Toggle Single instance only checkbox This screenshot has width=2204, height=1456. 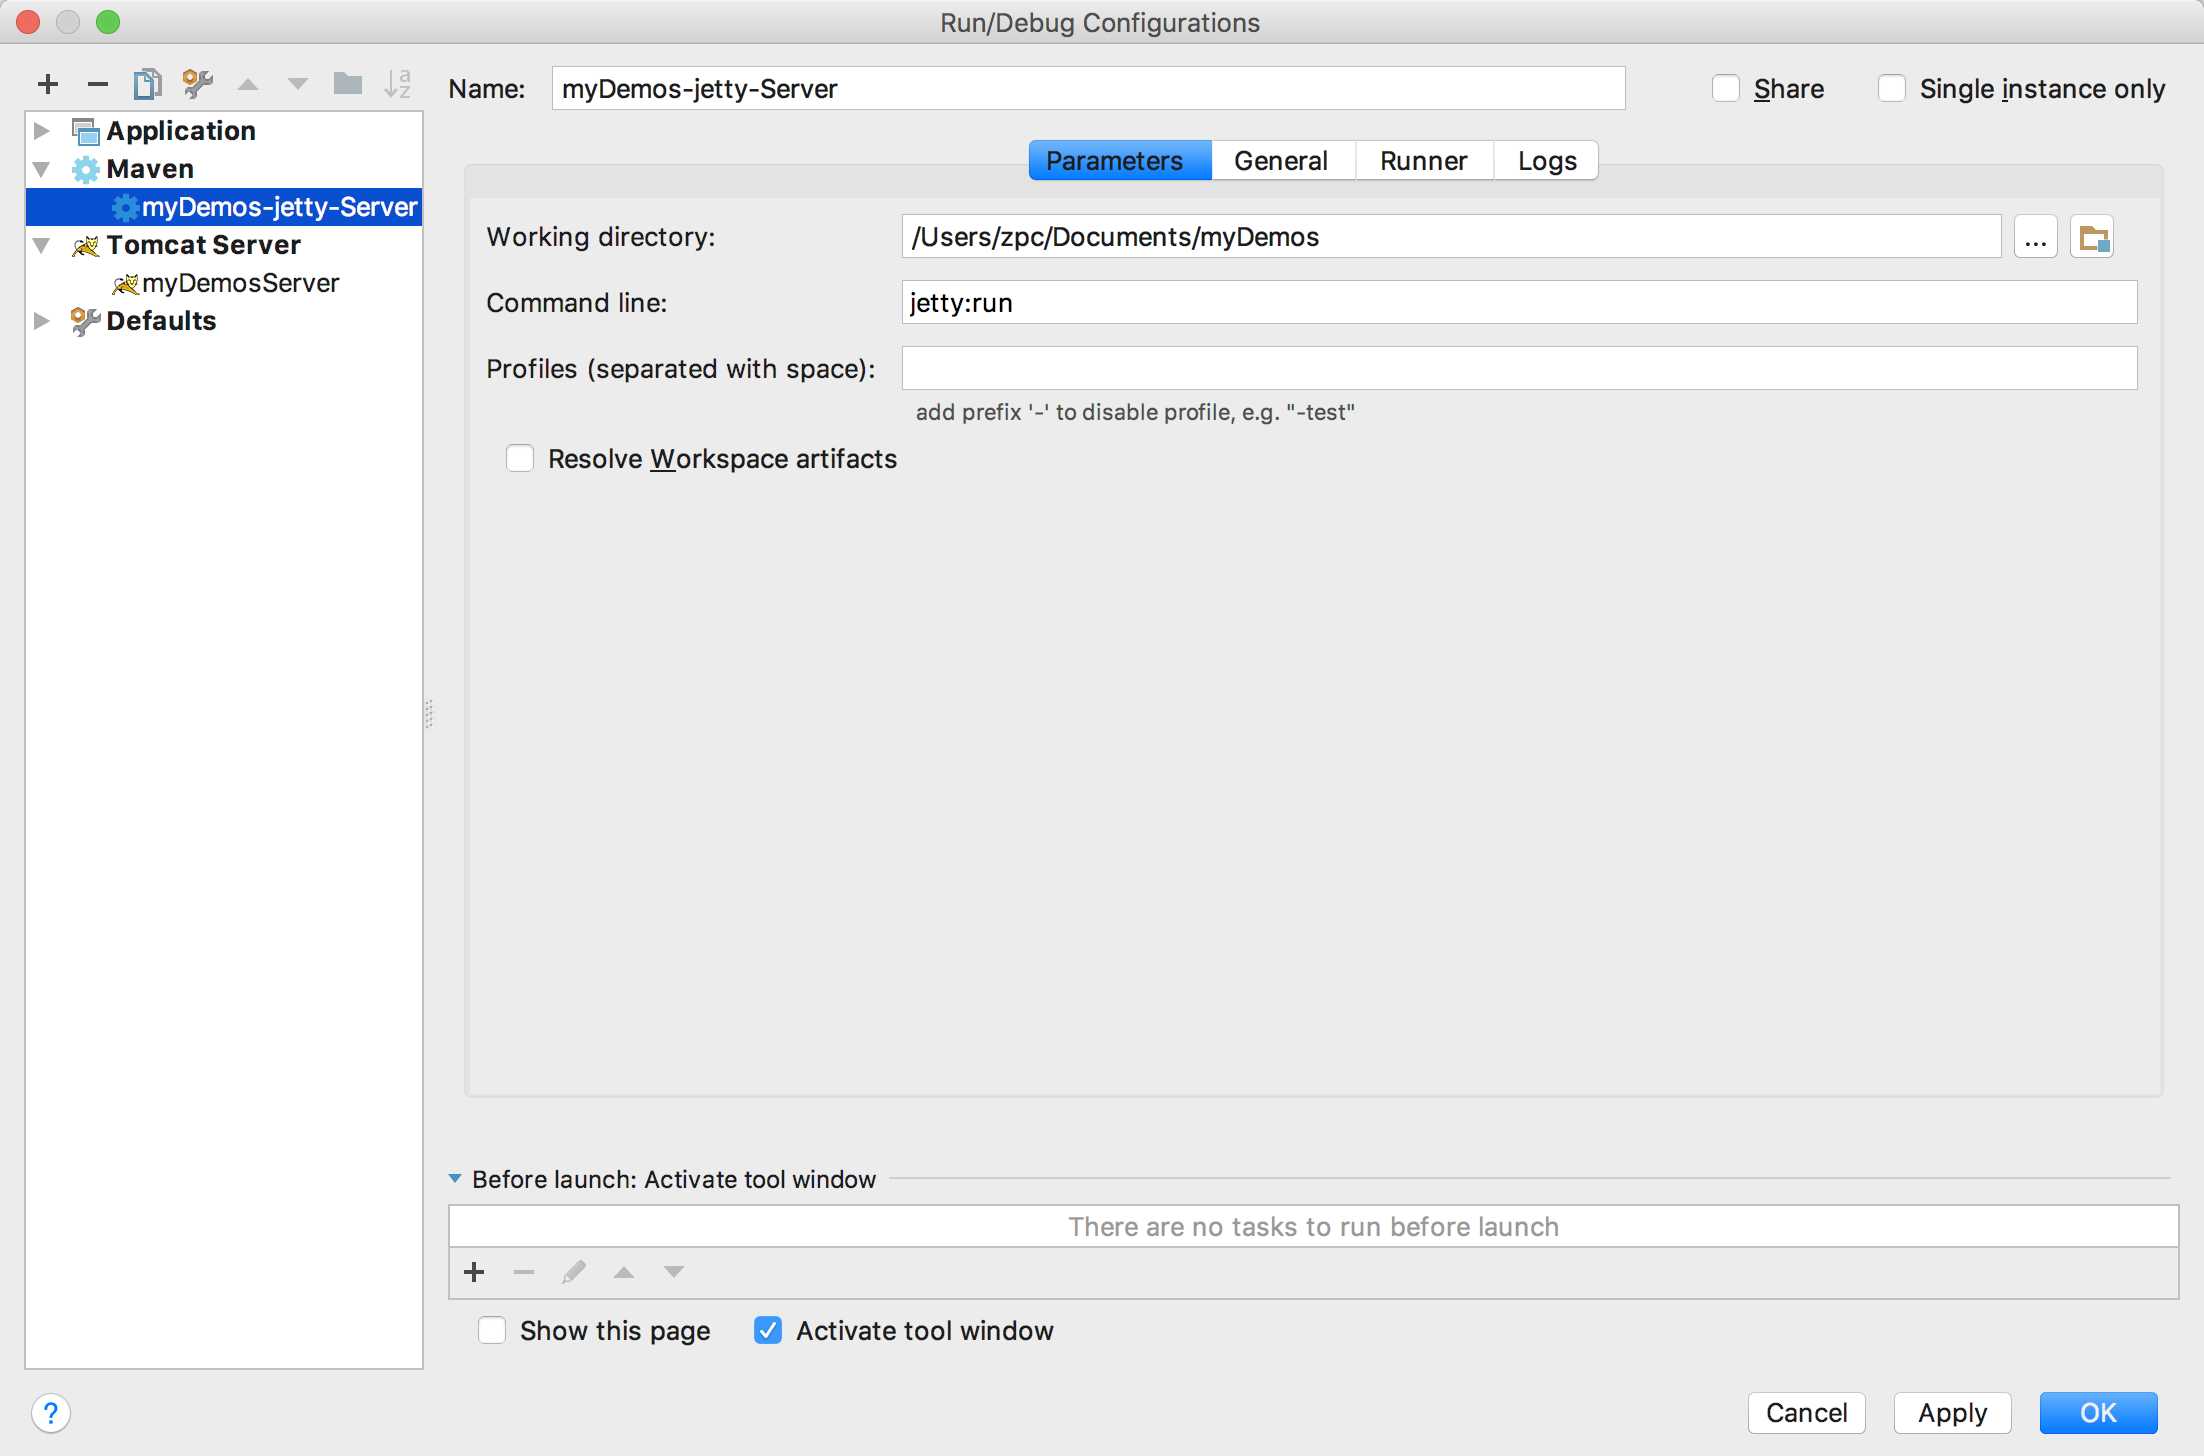coord(1891,89)
